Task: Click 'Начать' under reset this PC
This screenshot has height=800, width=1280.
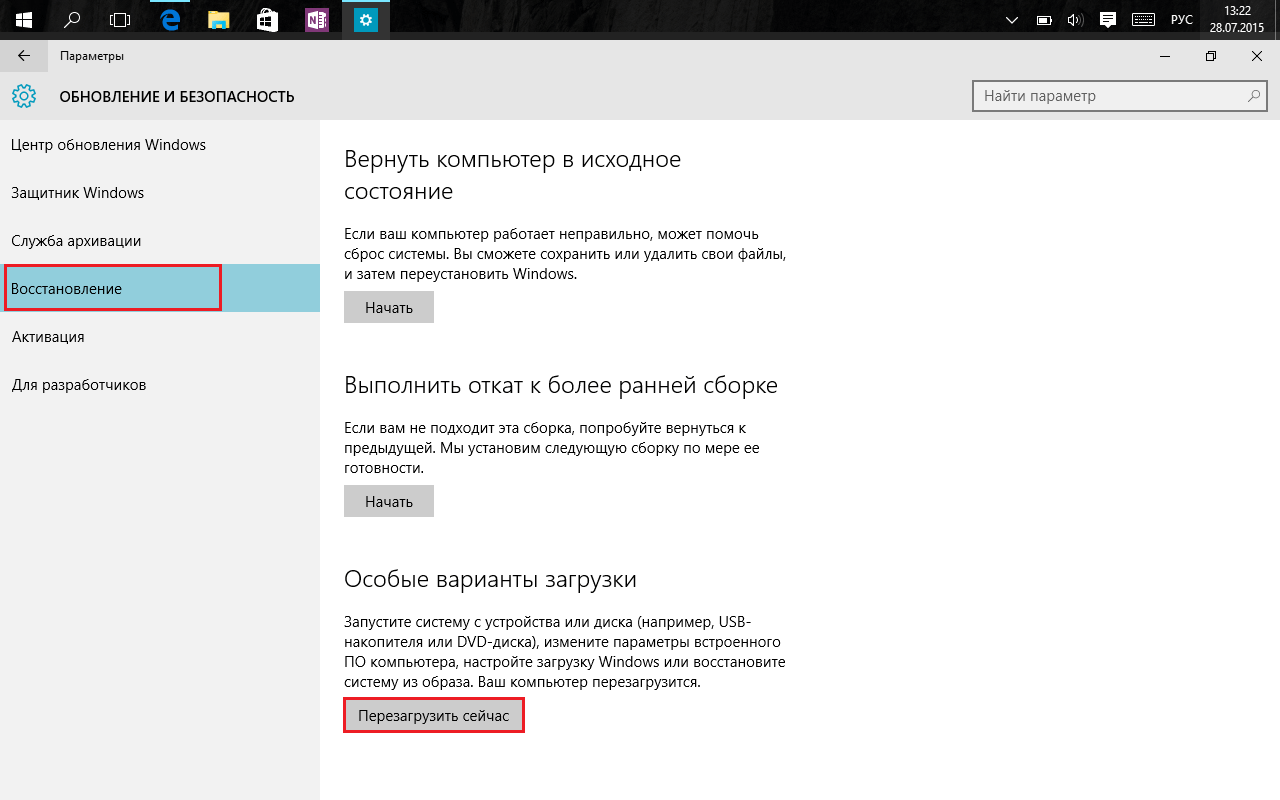Action: point(389,308)
